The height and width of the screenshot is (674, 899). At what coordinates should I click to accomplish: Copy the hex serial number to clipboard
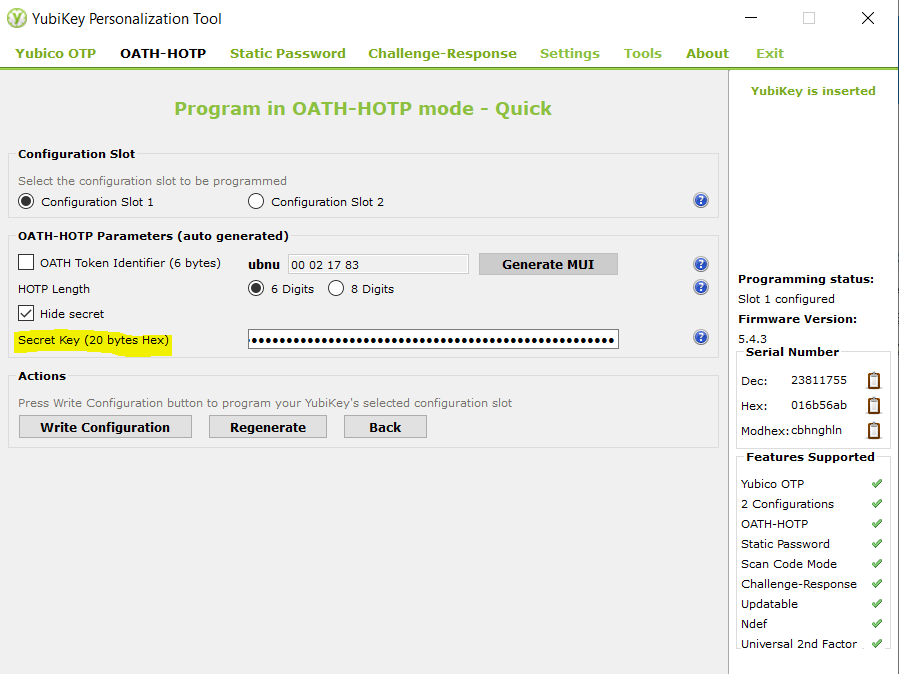(874, 405)
